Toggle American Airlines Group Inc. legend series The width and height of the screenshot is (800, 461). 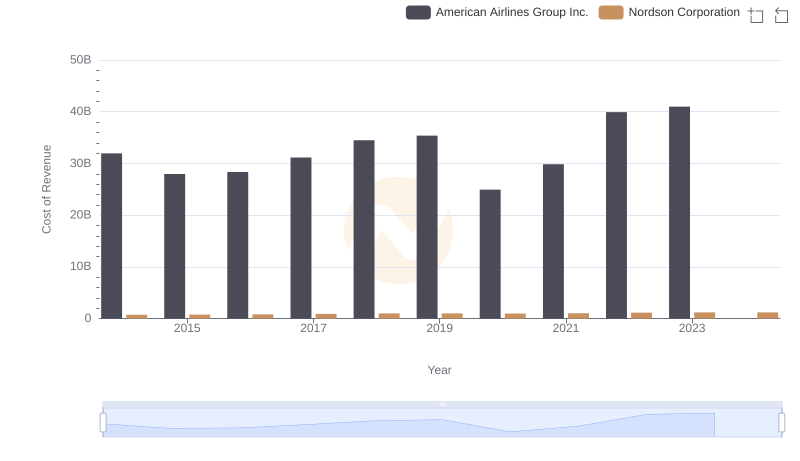[x=497, y=12]
